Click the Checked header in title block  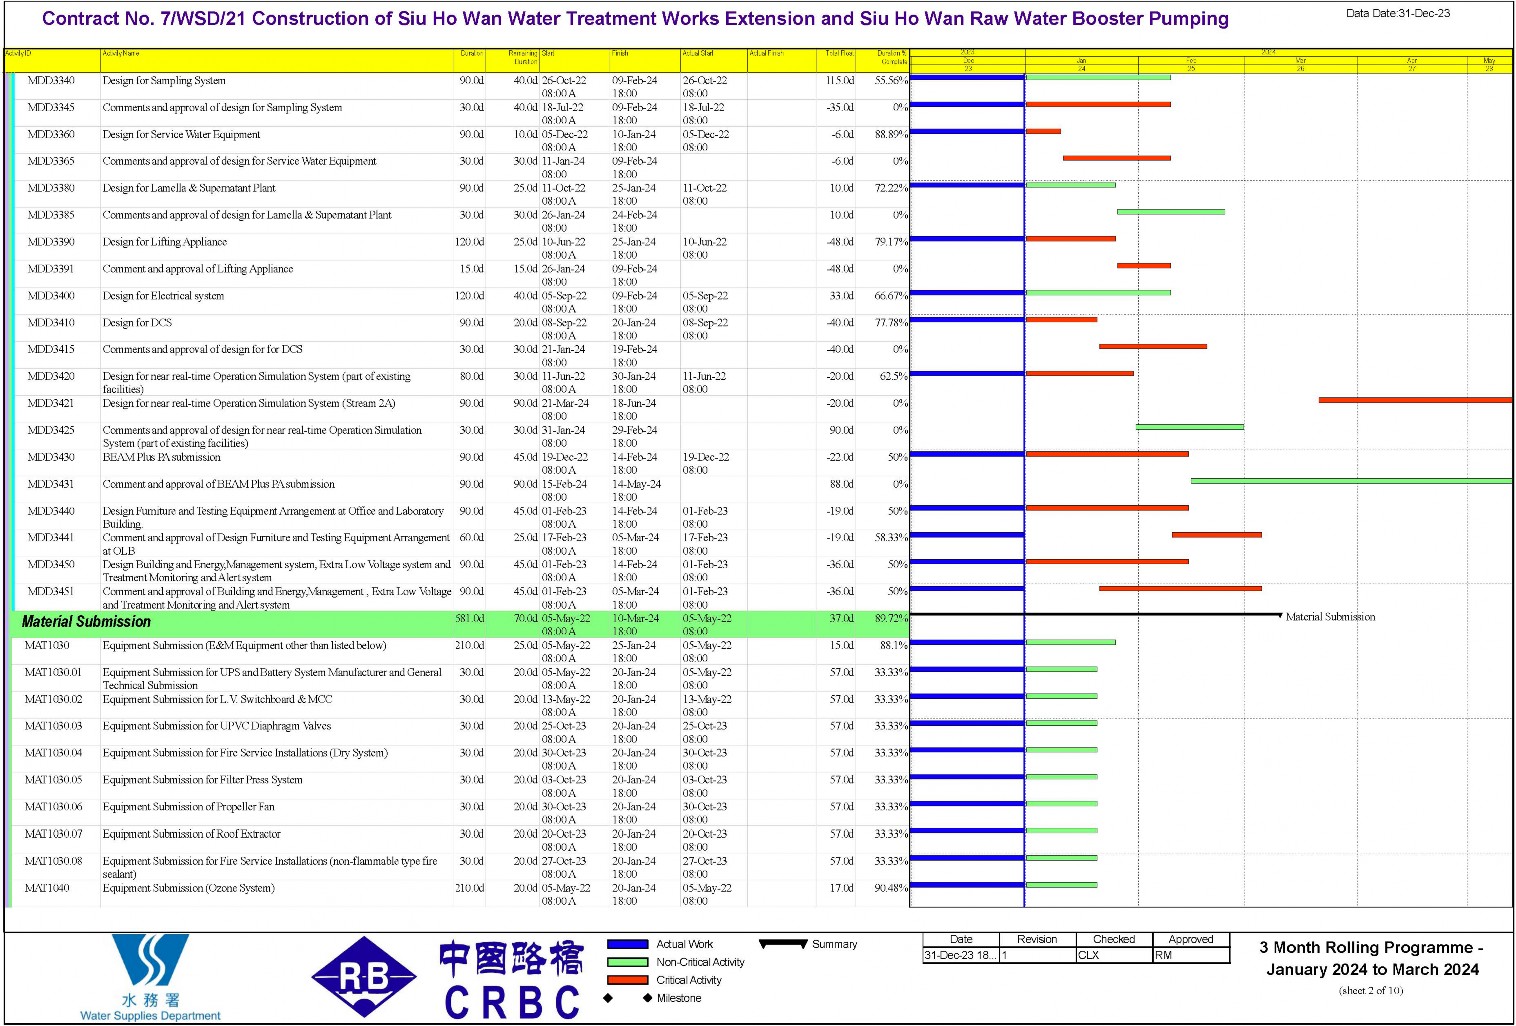coord(1114,939)
